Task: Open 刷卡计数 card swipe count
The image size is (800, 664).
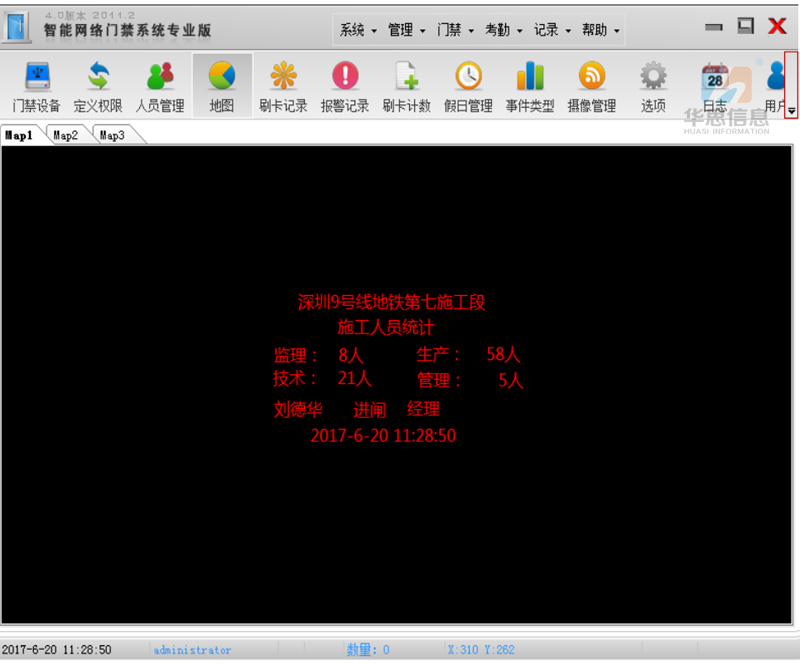Action: tap(407, 85)
